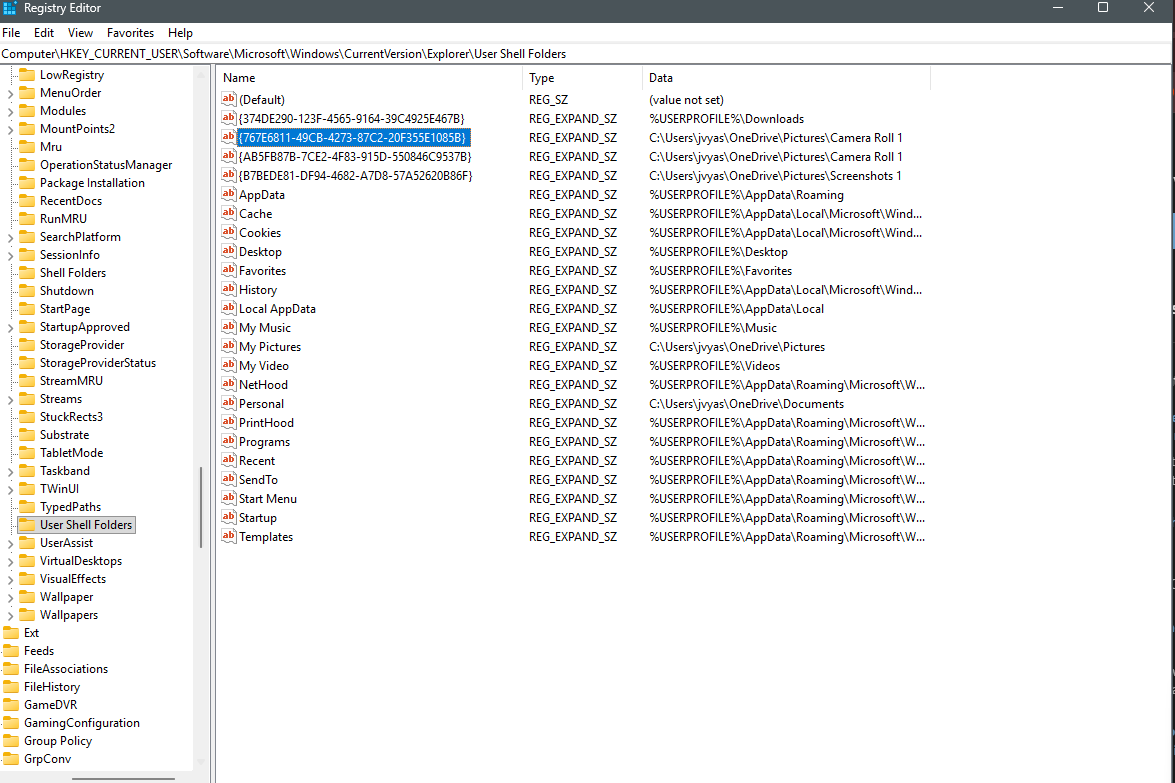Open the View menu

(80, 32)
